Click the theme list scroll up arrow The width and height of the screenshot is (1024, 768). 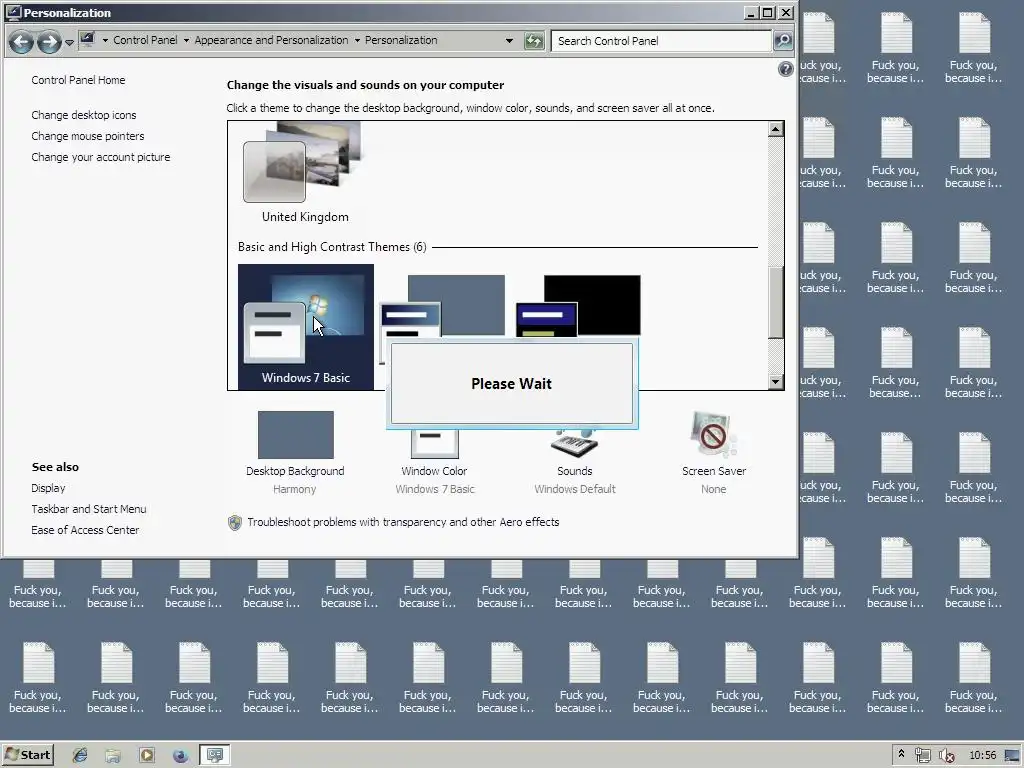[x=776, y=129]
